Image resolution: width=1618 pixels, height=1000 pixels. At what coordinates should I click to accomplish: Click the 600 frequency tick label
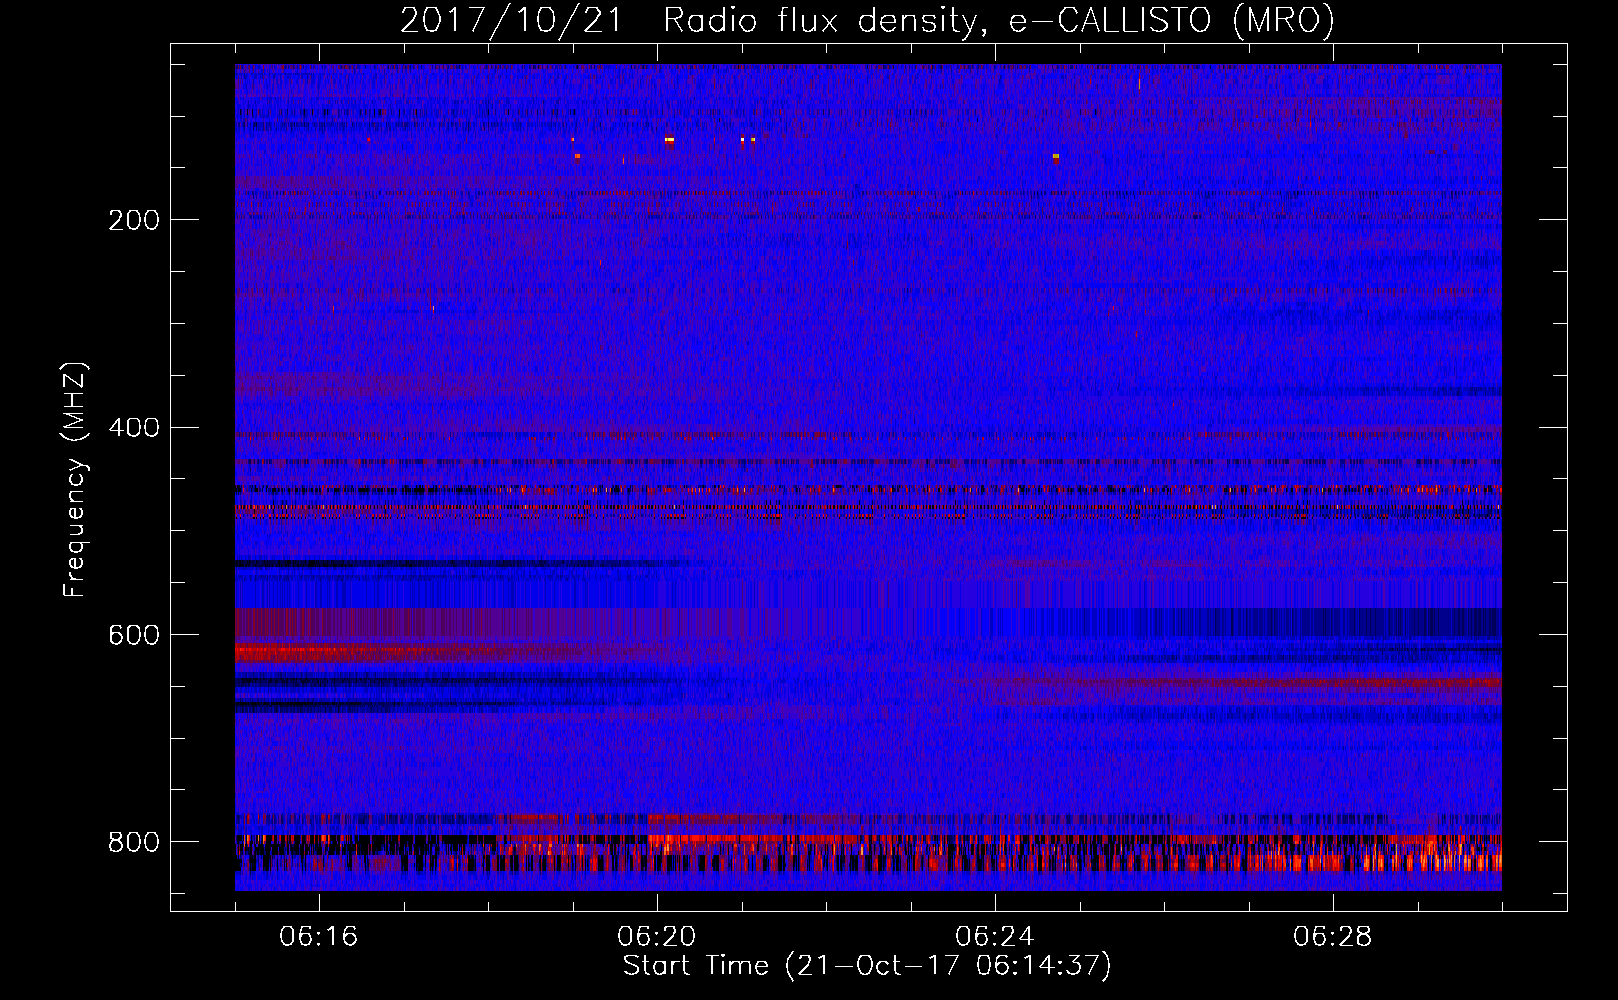[x=134, y=636]
